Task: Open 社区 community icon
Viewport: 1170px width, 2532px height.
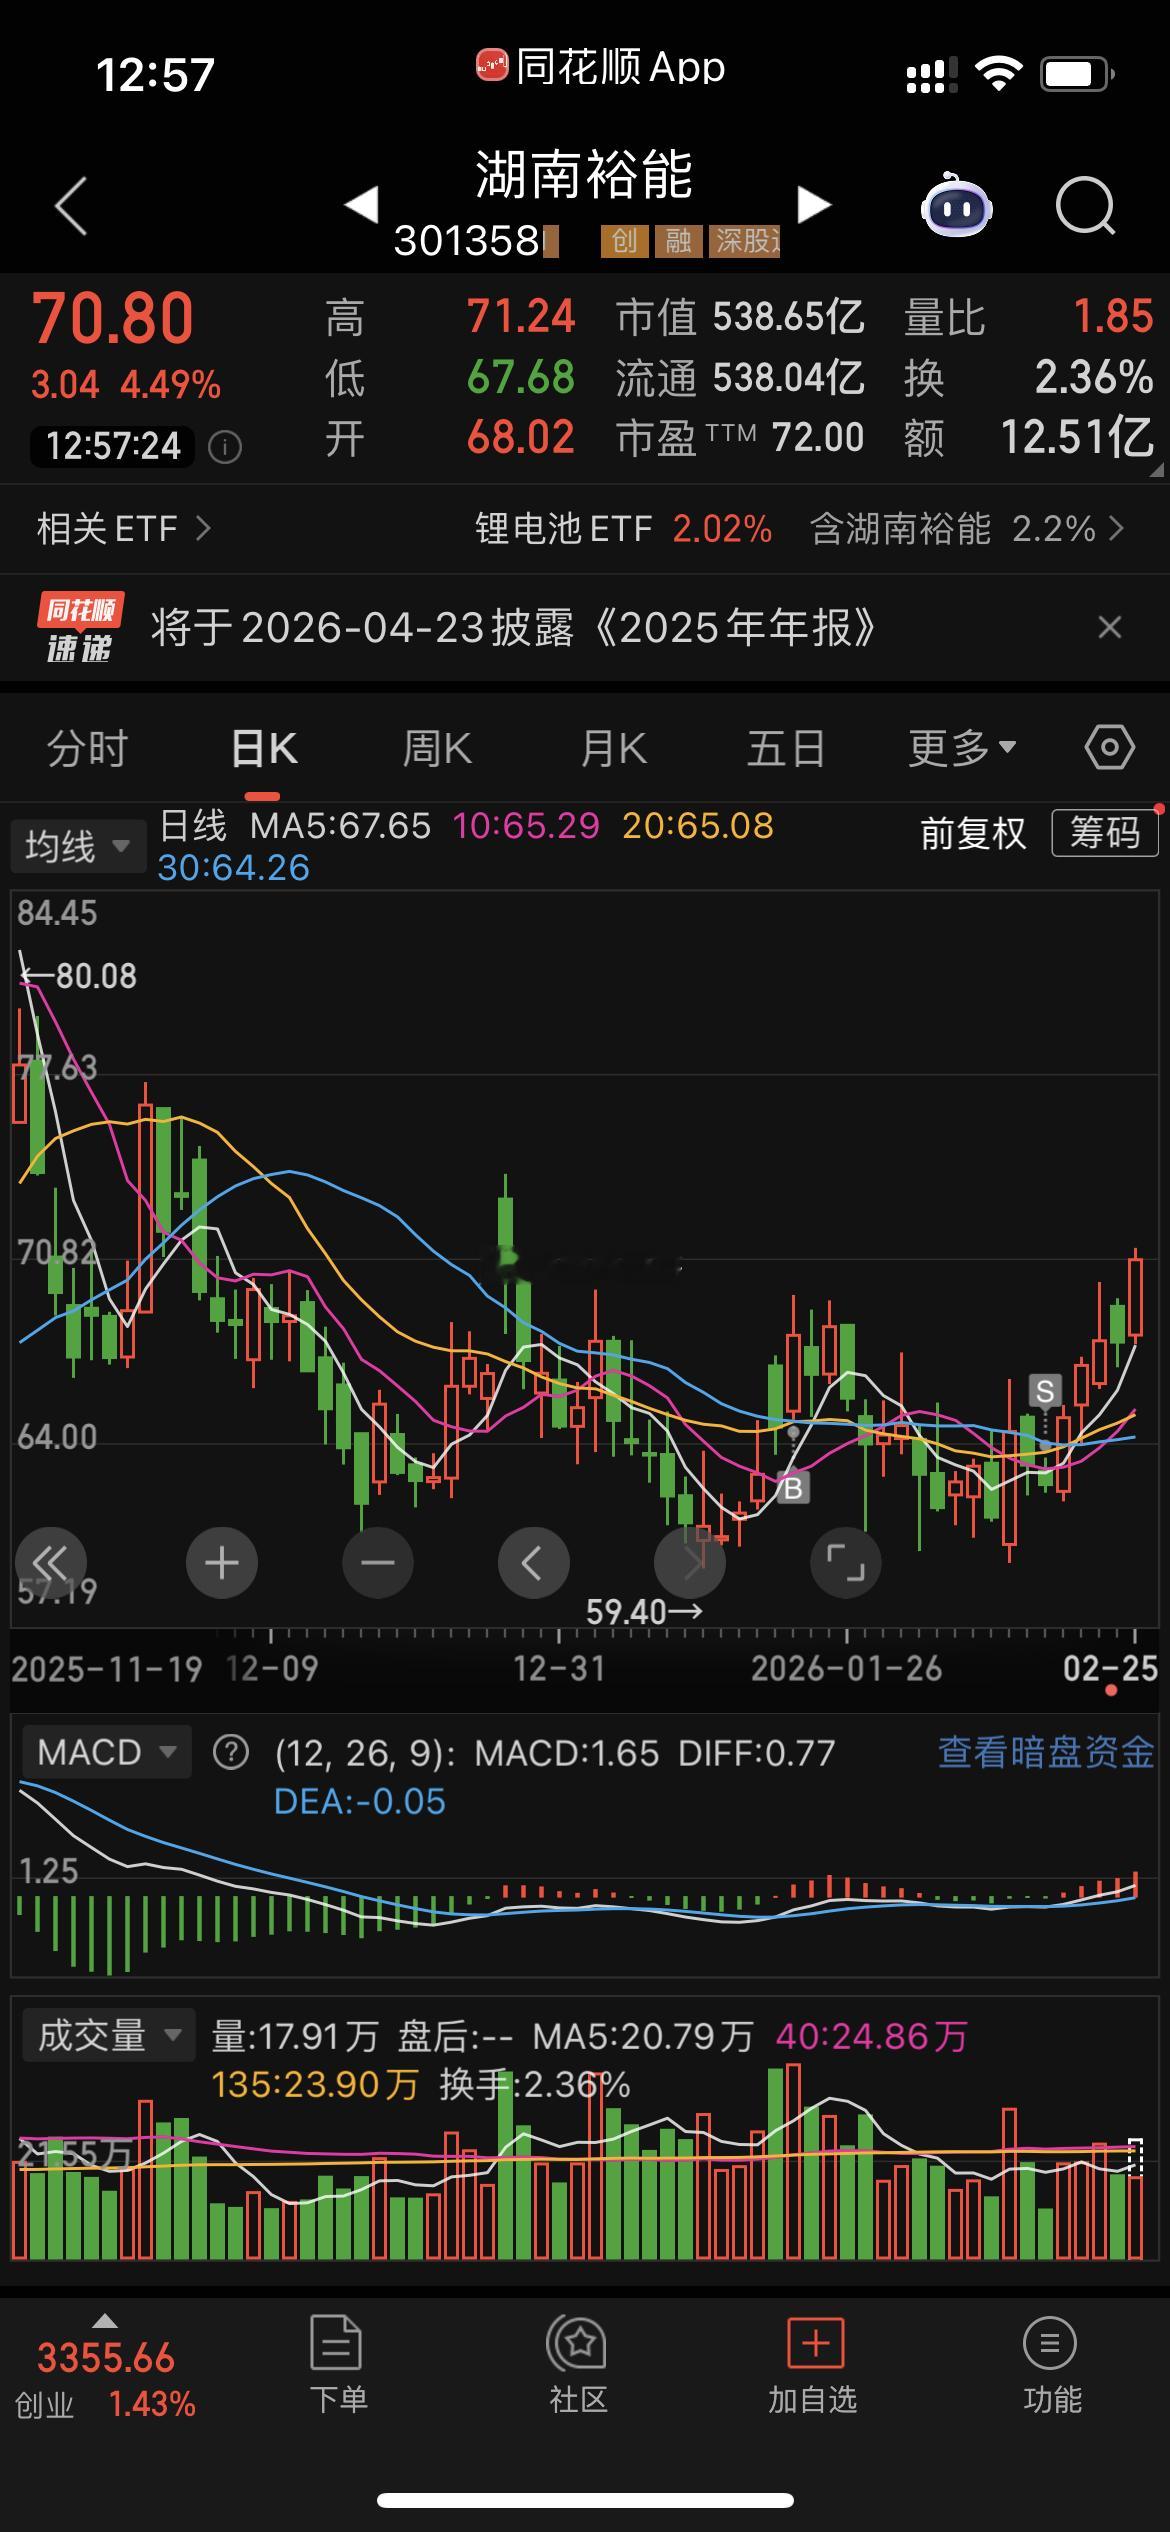Action: (x=579, y=2364)
